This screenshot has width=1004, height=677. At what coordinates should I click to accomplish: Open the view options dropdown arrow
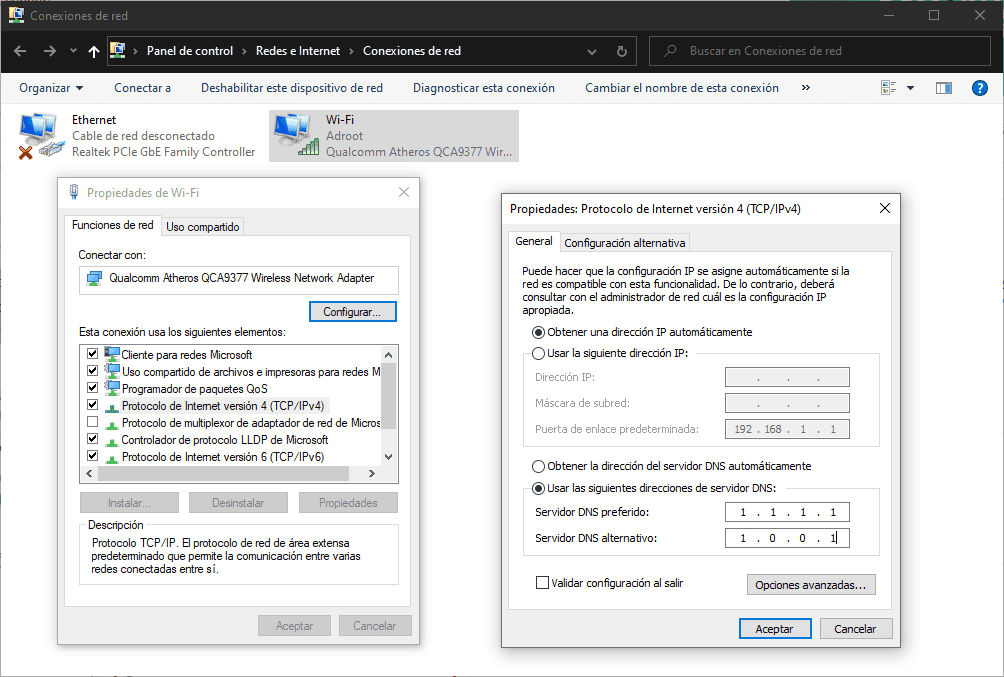(x=911, y=88)
